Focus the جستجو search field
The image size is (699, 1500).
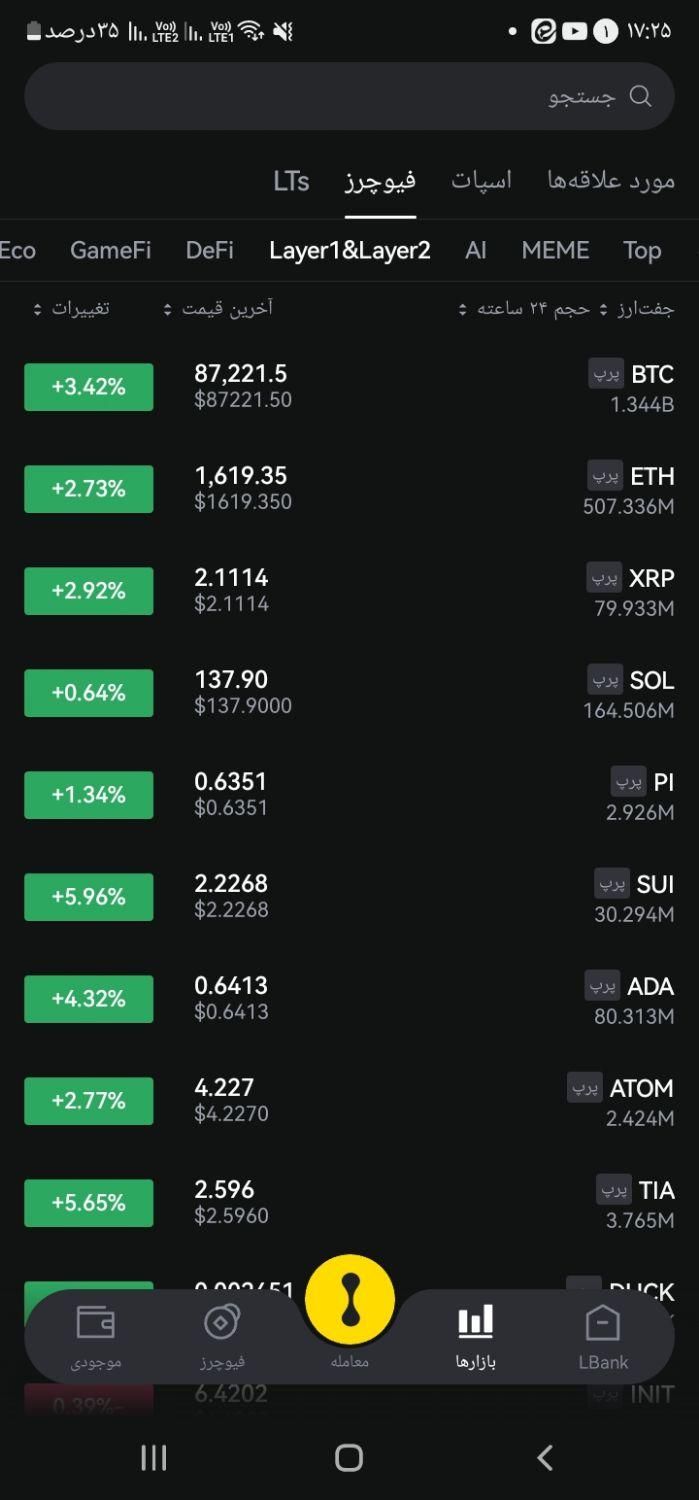click(349, 96)
